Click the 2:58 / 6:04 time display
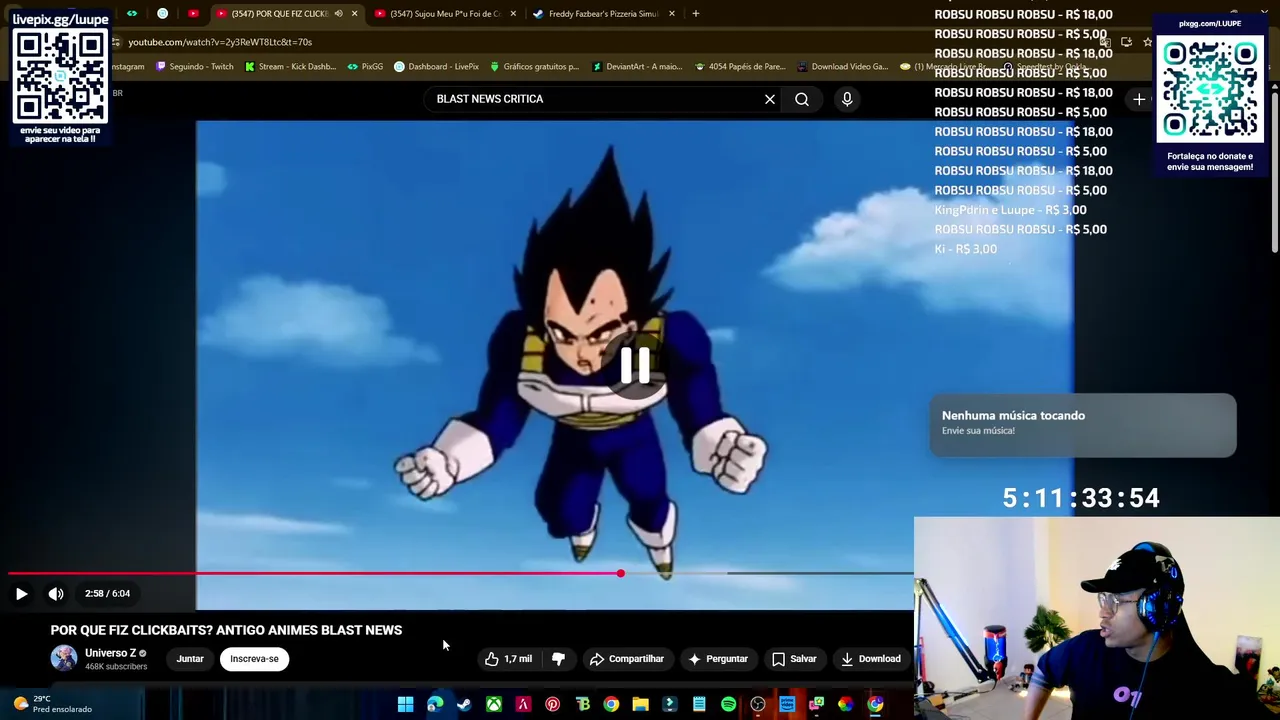The height and width of the screenshot is (720, 1280). 107,594
